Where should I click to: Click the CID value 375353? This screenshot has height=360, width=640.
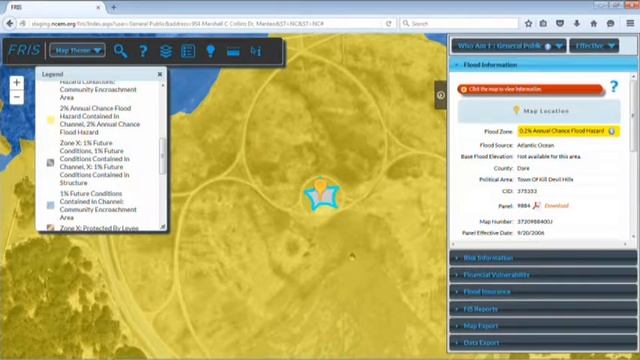coord(527,191)
